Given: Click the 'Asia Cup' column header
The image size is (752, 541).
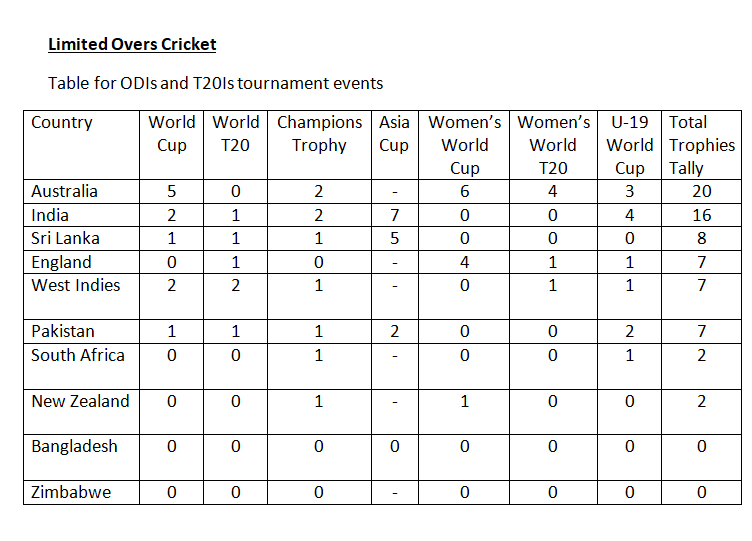Looking at the screenshot, I should pyautogui.click(x=394, y=134).
